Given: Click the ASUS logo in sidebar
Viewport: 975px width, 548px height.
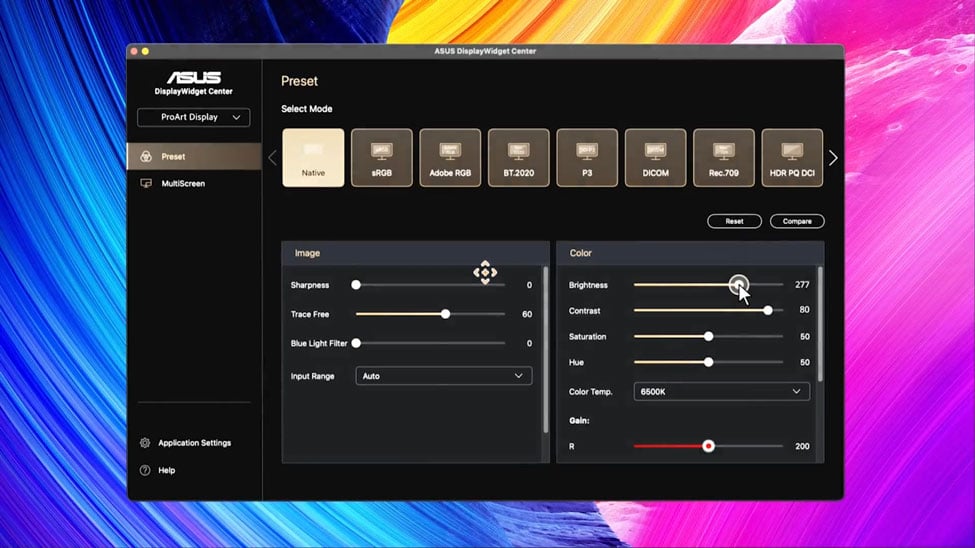Looking at the screenshot, I should point(193,78).
